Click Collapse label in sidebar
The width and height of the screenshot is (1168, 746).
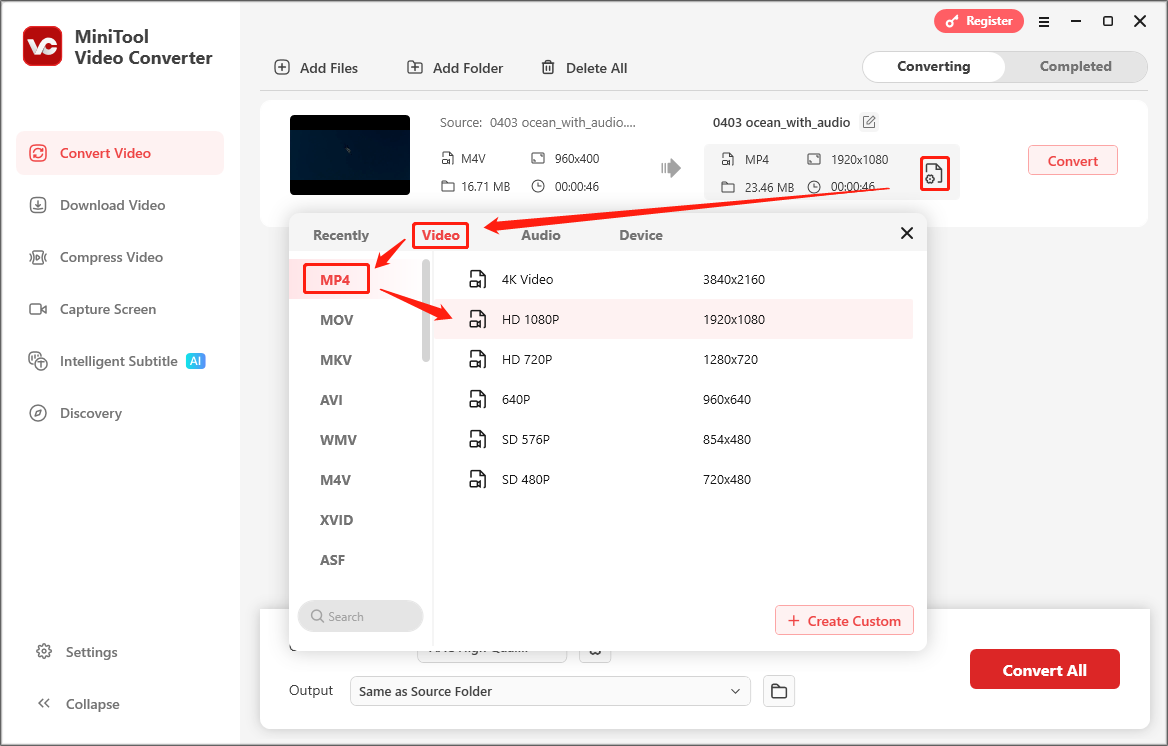click(92, 704)
